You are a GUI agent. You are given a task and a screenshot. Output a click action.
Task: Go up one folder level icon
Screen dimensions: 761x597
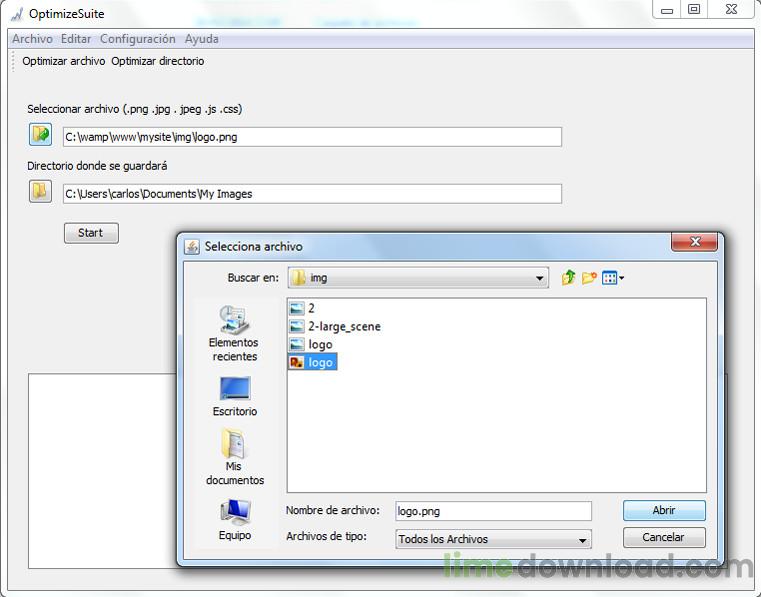pyautogui.click(x=568, y=278)
